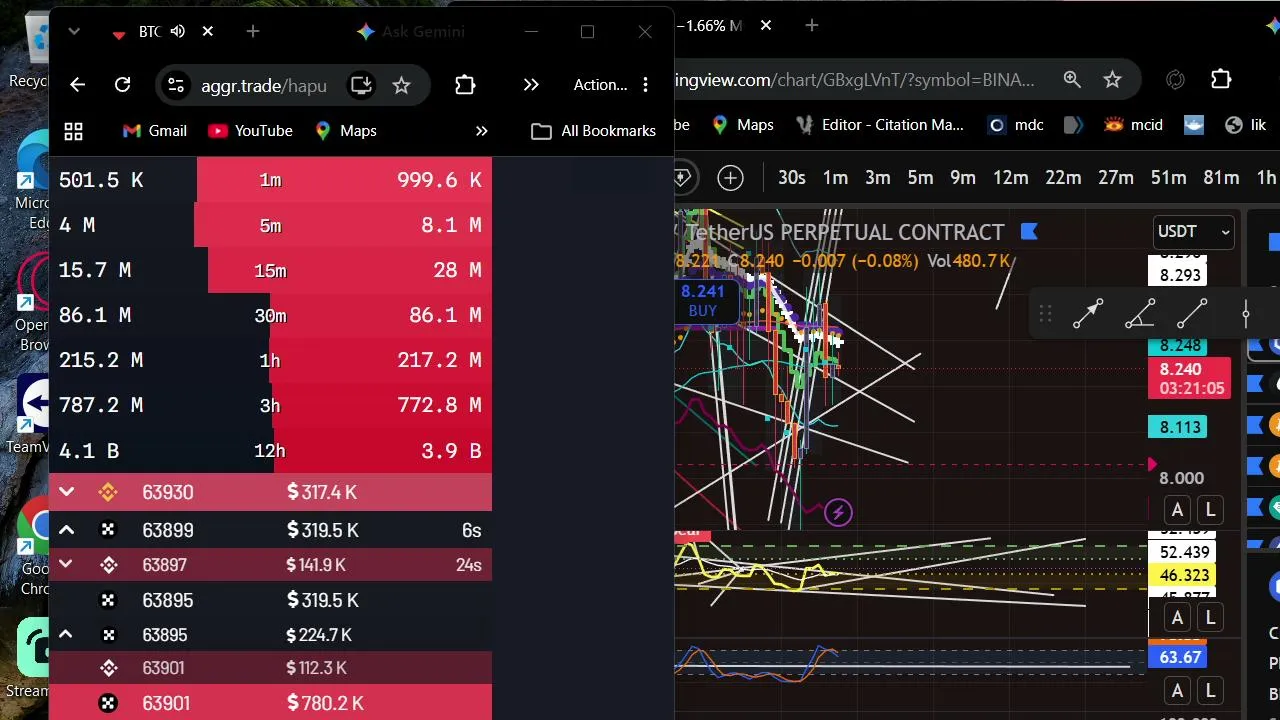Open Extensions puzzle icon in aggr.trade window

coord(465,85)
